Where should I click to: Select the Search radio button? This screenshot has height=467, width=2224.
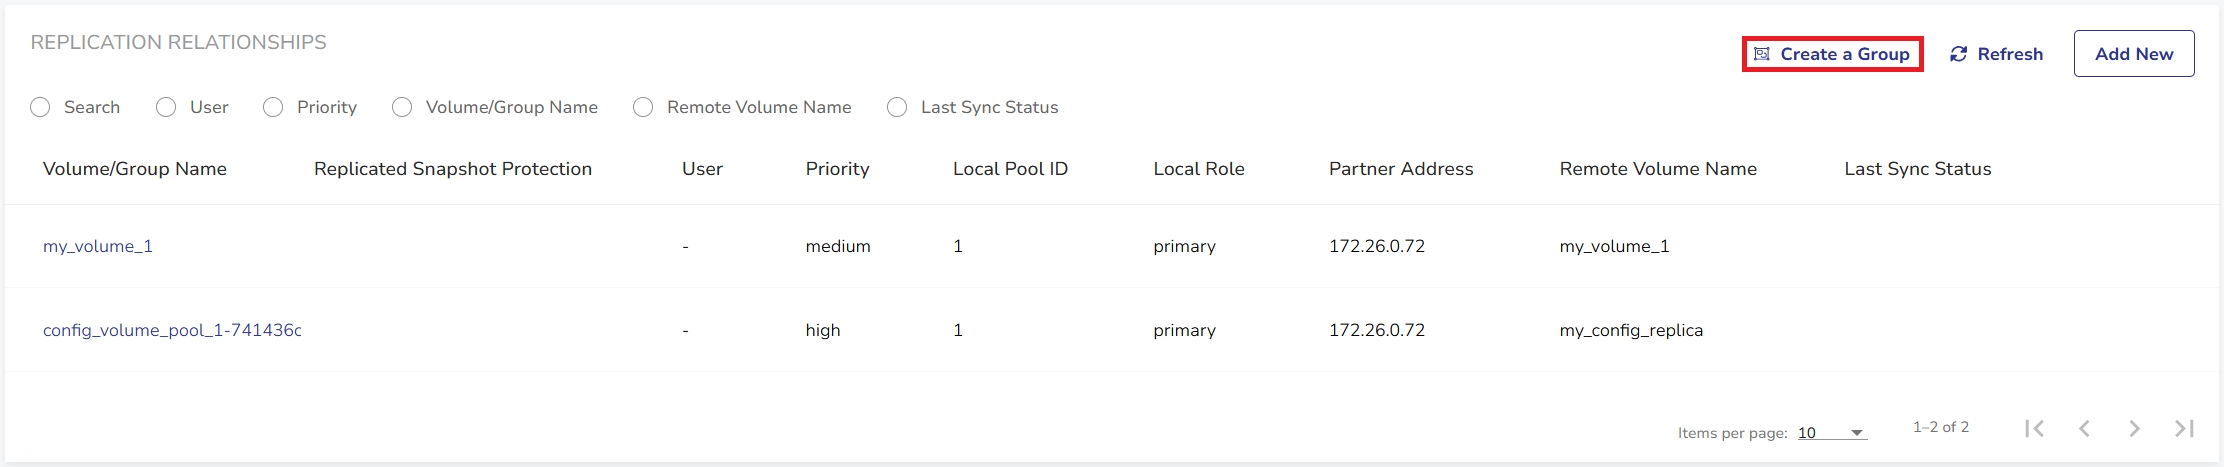point(40,107)
